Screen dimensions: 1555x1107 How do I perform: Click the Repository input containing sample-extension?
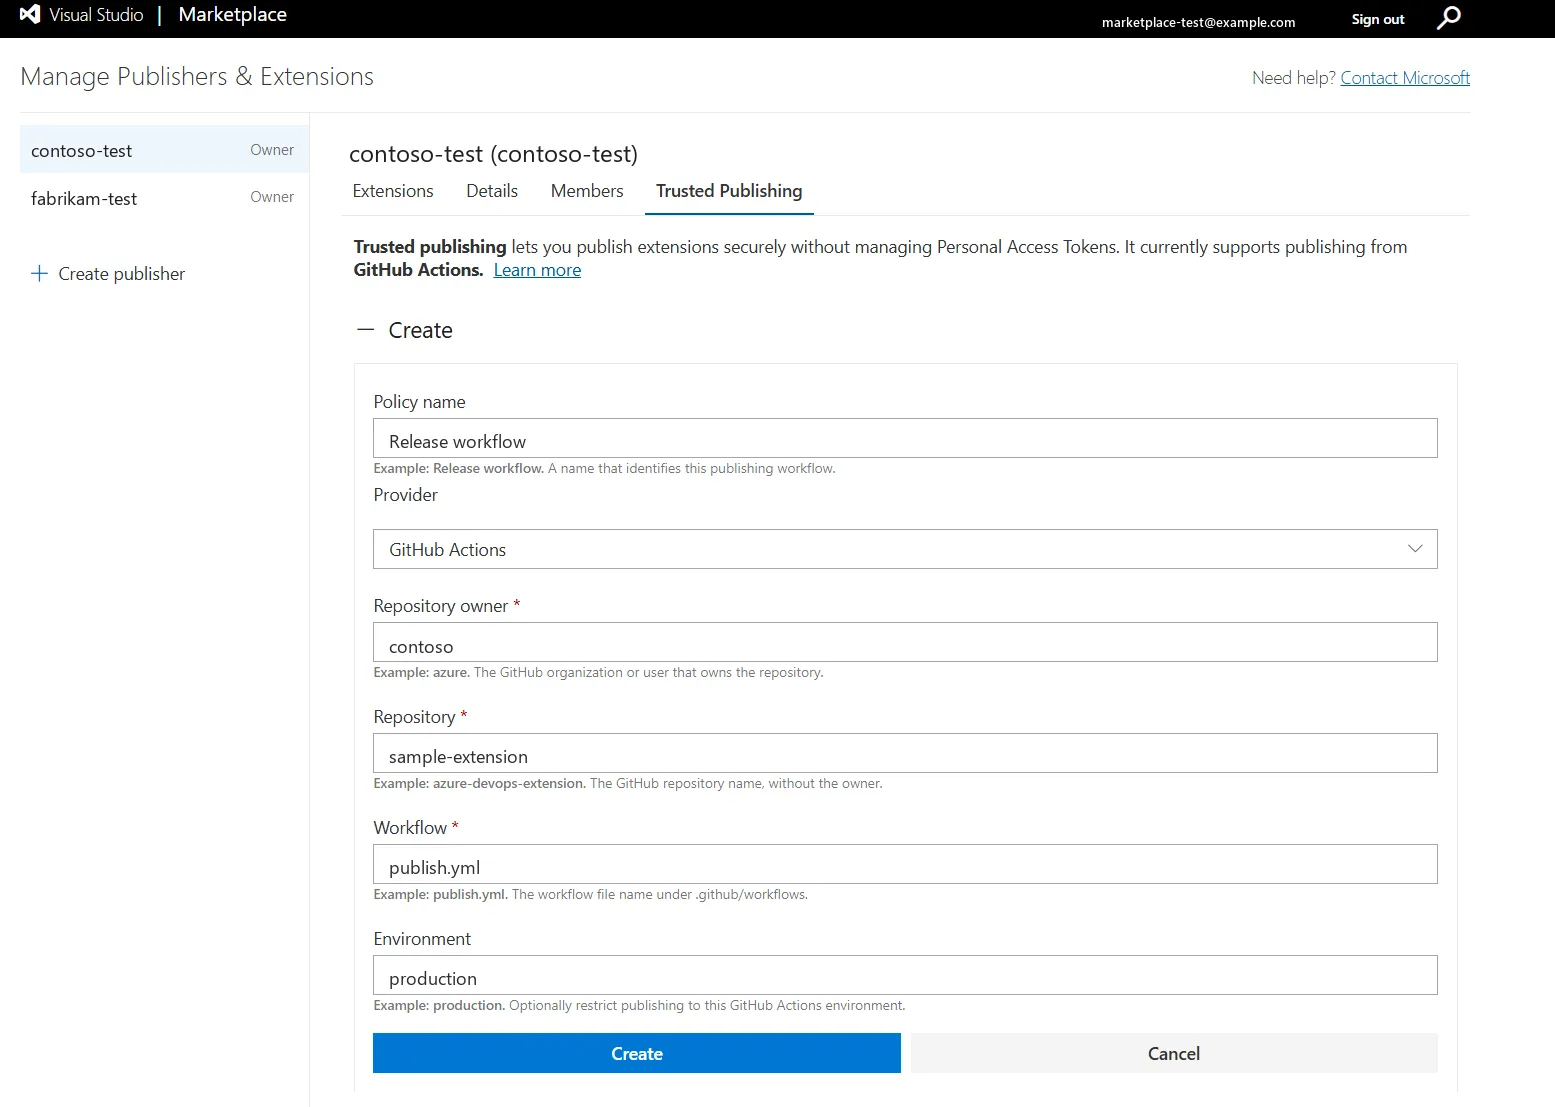pos(905,753)
